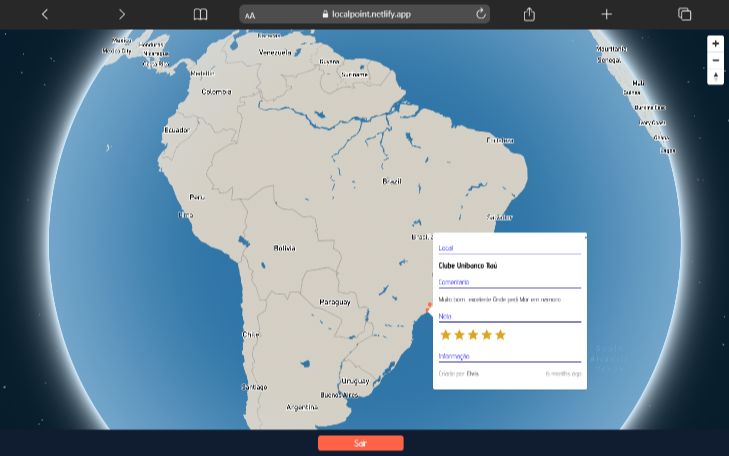The width and height of the screenshot is (729, 456).
Task: Click the localpoint.netlify.app address bar
Action: (363, 15)
